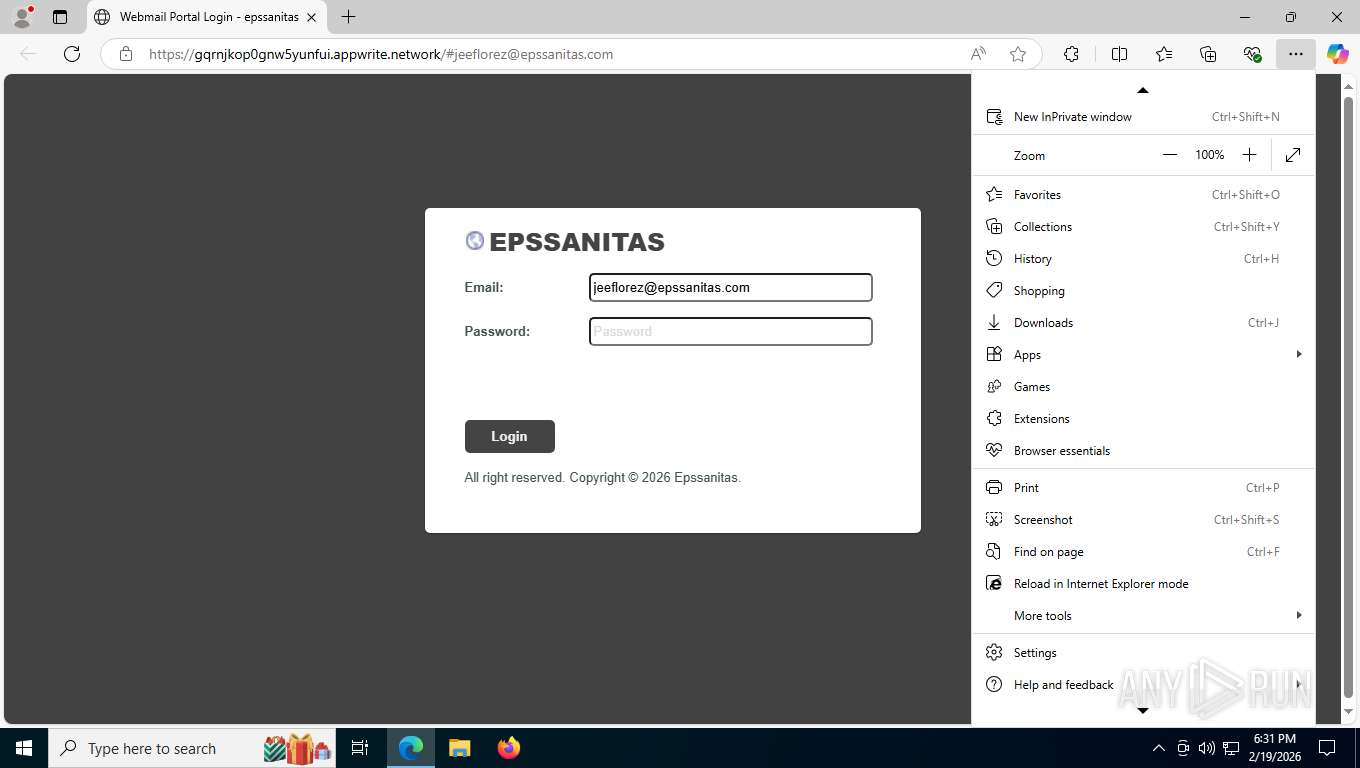Click the taskbar search box
Viewport: 1360px width, 768px height.
[192, 748]
